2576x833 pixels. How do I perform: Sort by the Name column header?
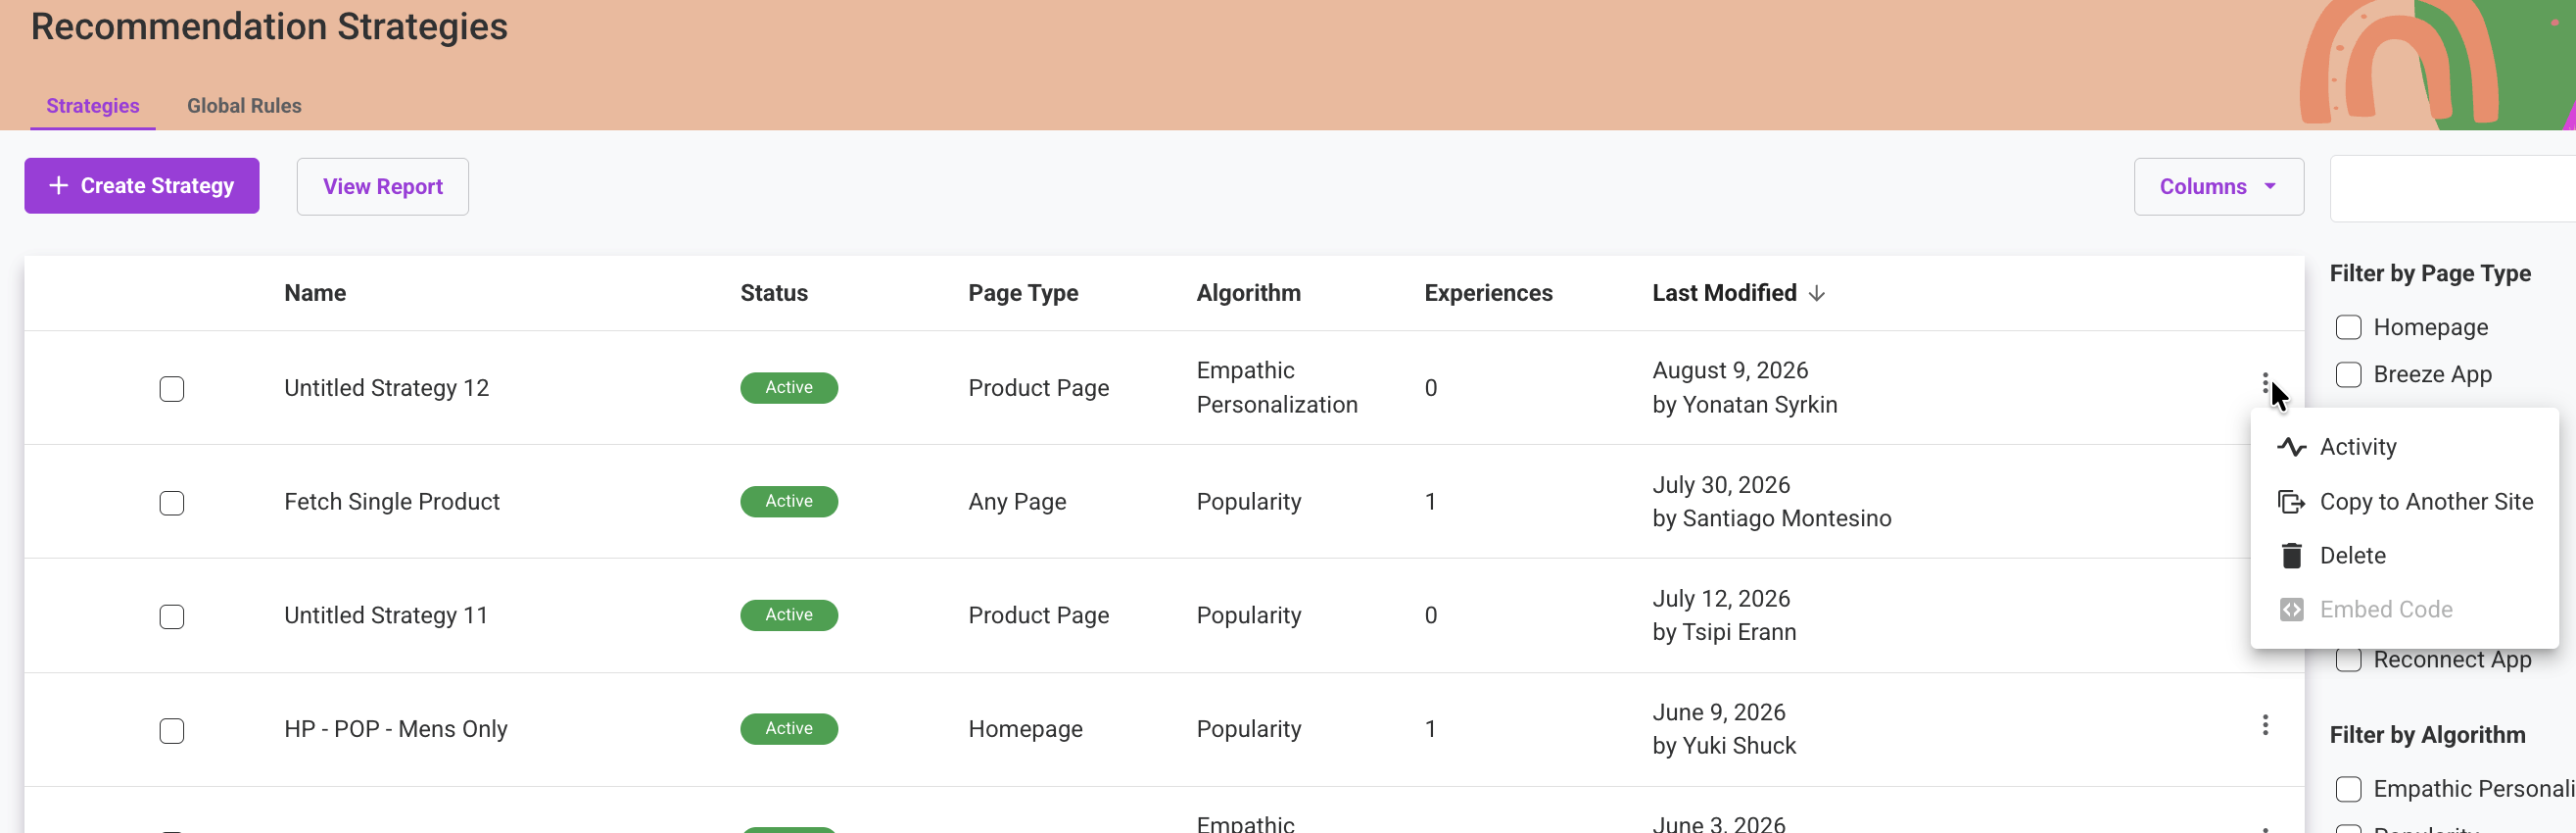point(315,293)
